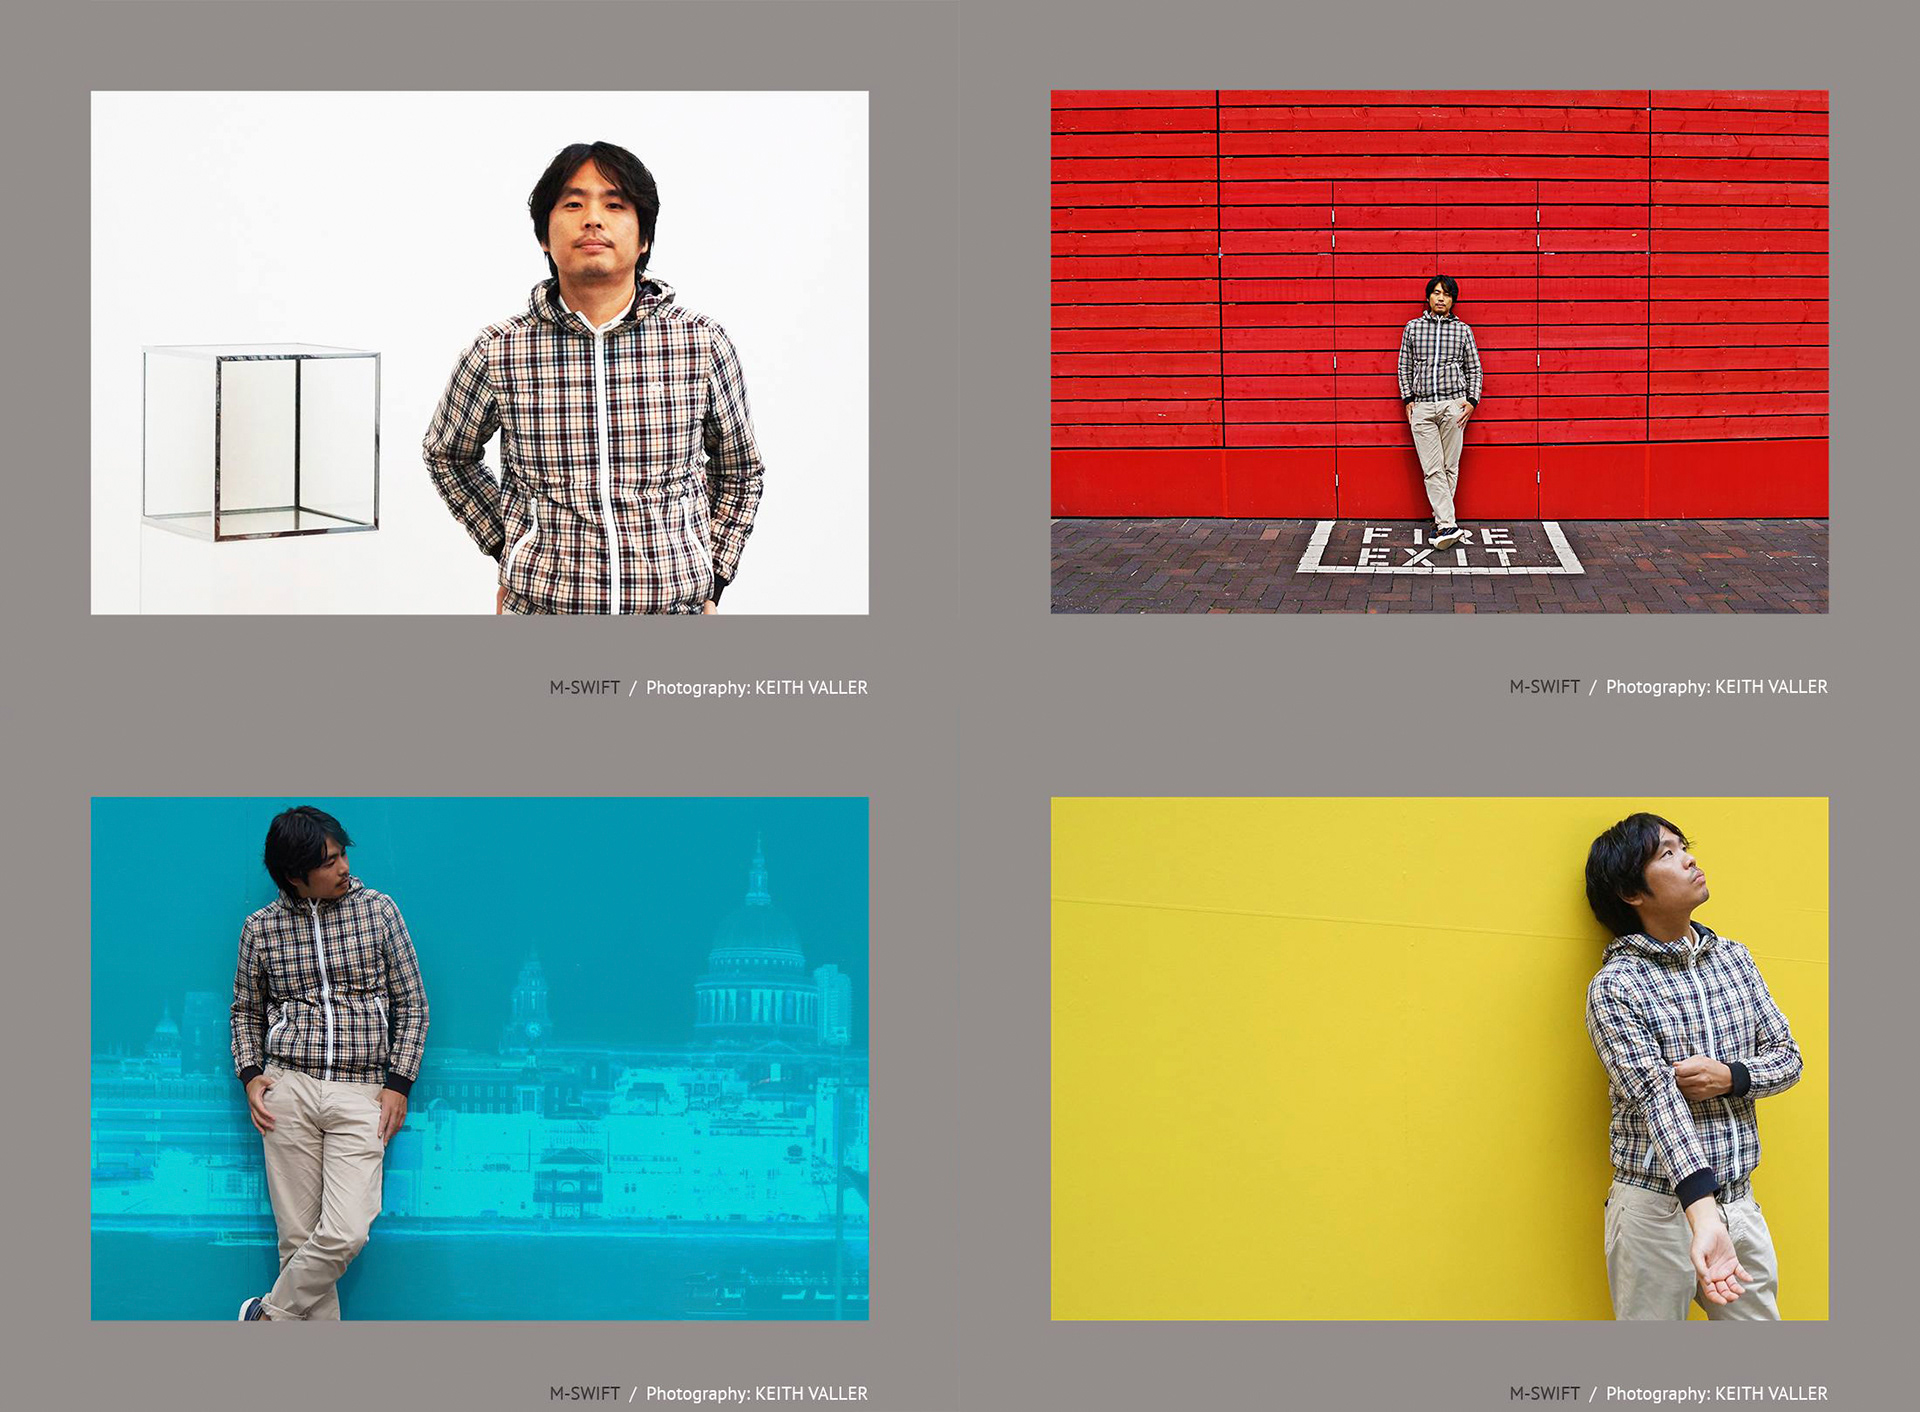Click Photography: KEITH VALLER under yellow photo

coord(1716,1393)
